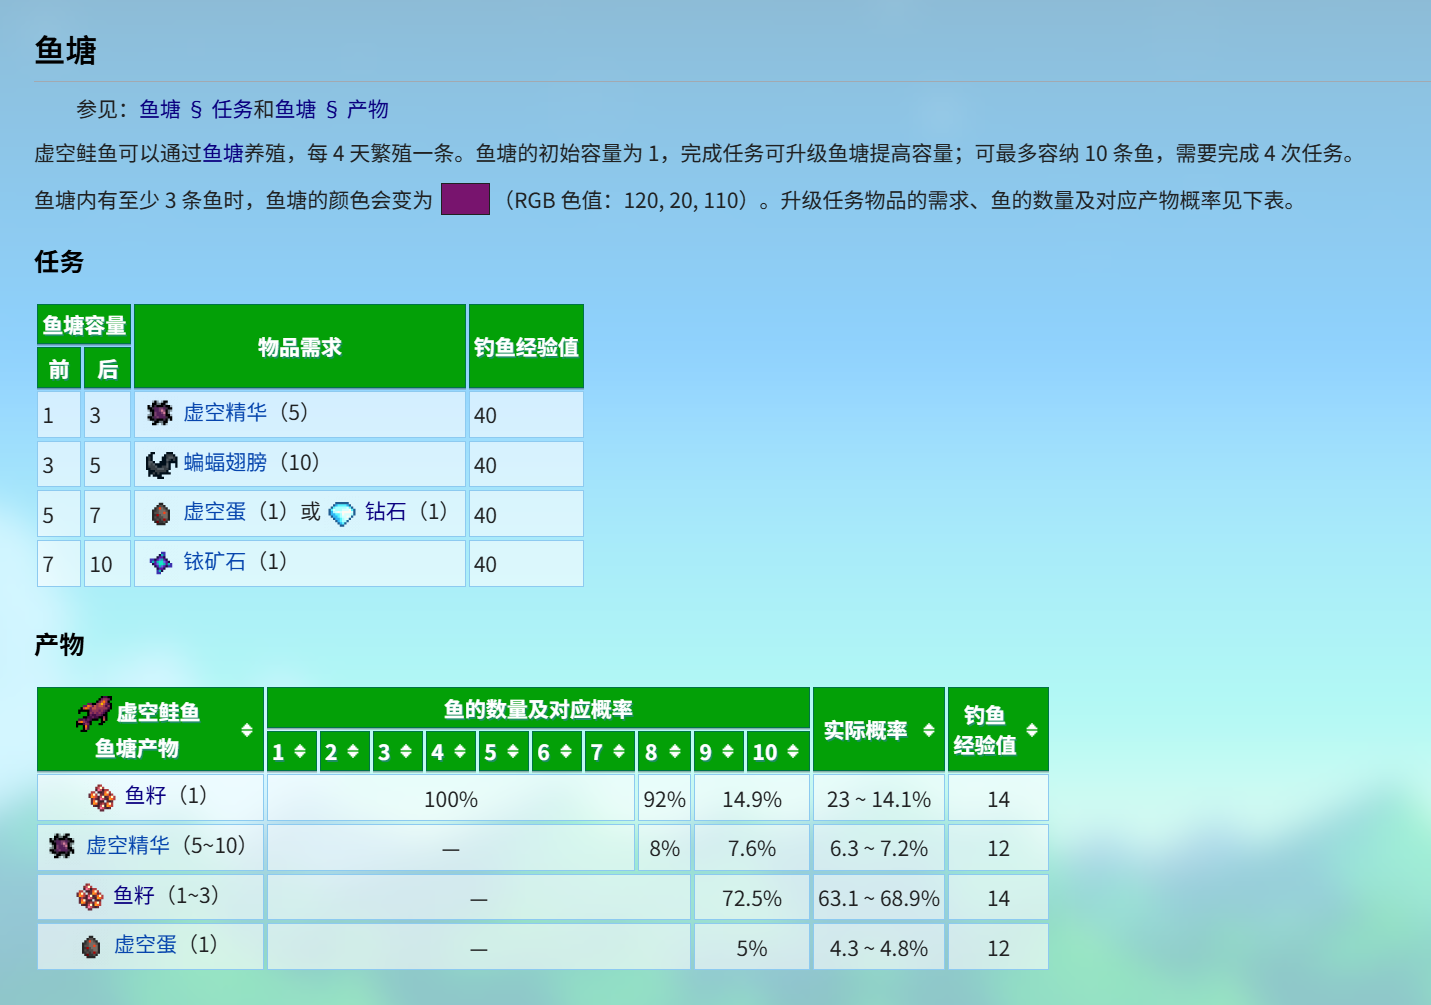This screenshot has width=1431, height=1005.
Task: Sort the fish count 1 column
Action: pos(300,751)
